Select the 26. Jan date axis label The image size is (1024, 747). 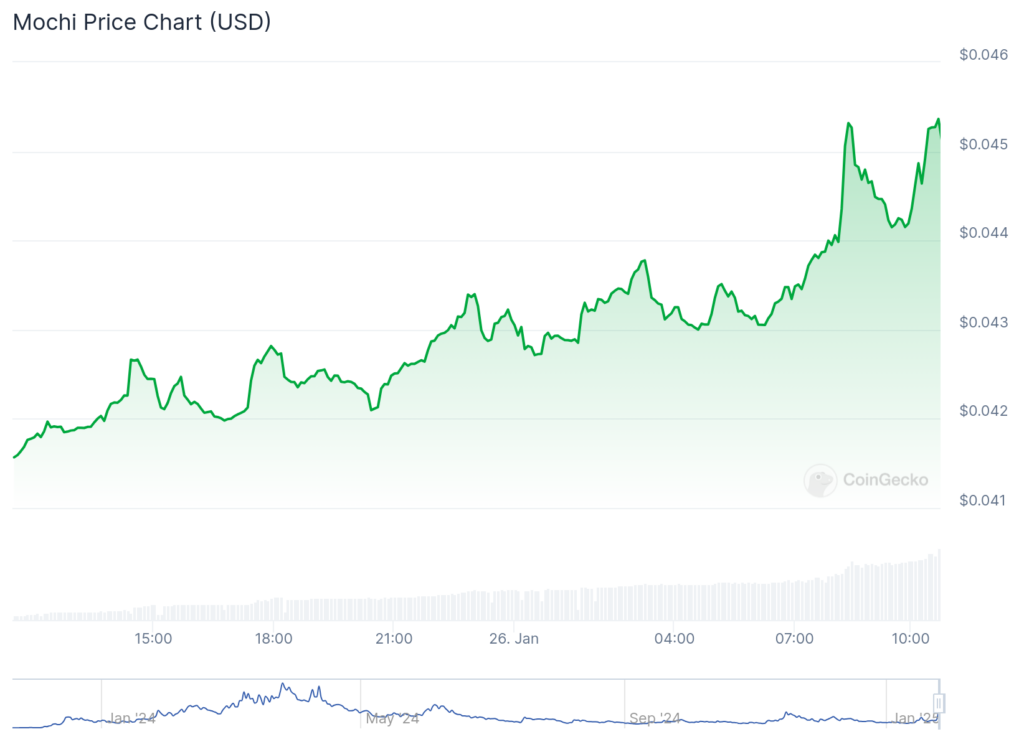click(513, 638)
